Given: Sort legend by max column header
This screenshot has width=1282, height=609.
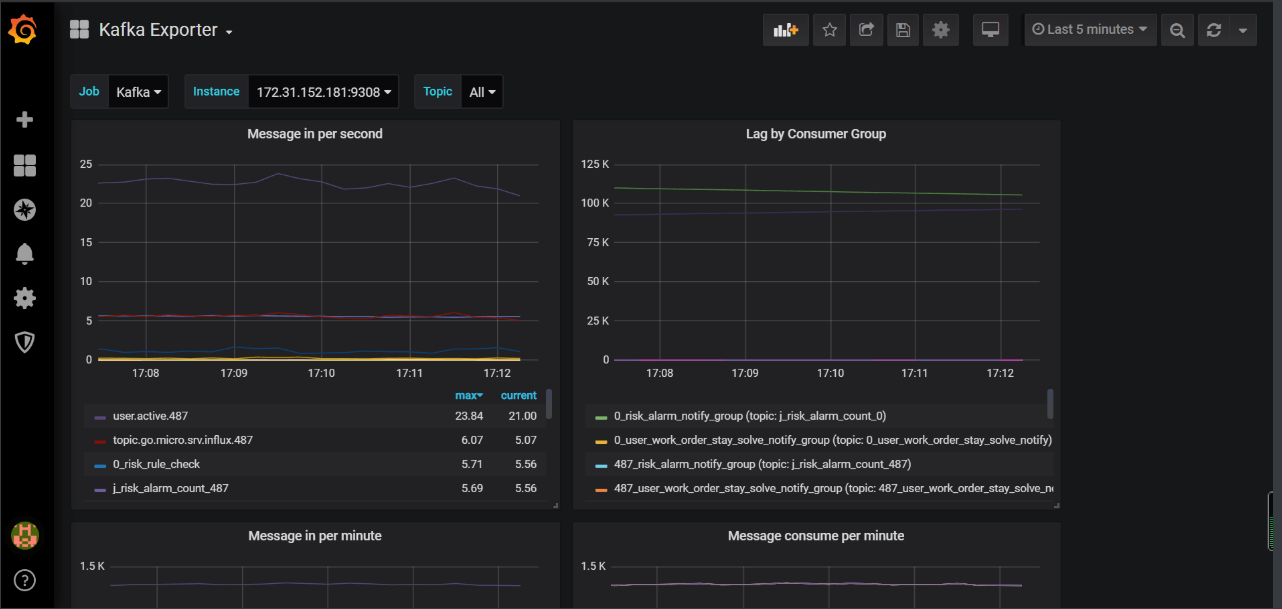Looking at the screenshot, I should (469, 396).
